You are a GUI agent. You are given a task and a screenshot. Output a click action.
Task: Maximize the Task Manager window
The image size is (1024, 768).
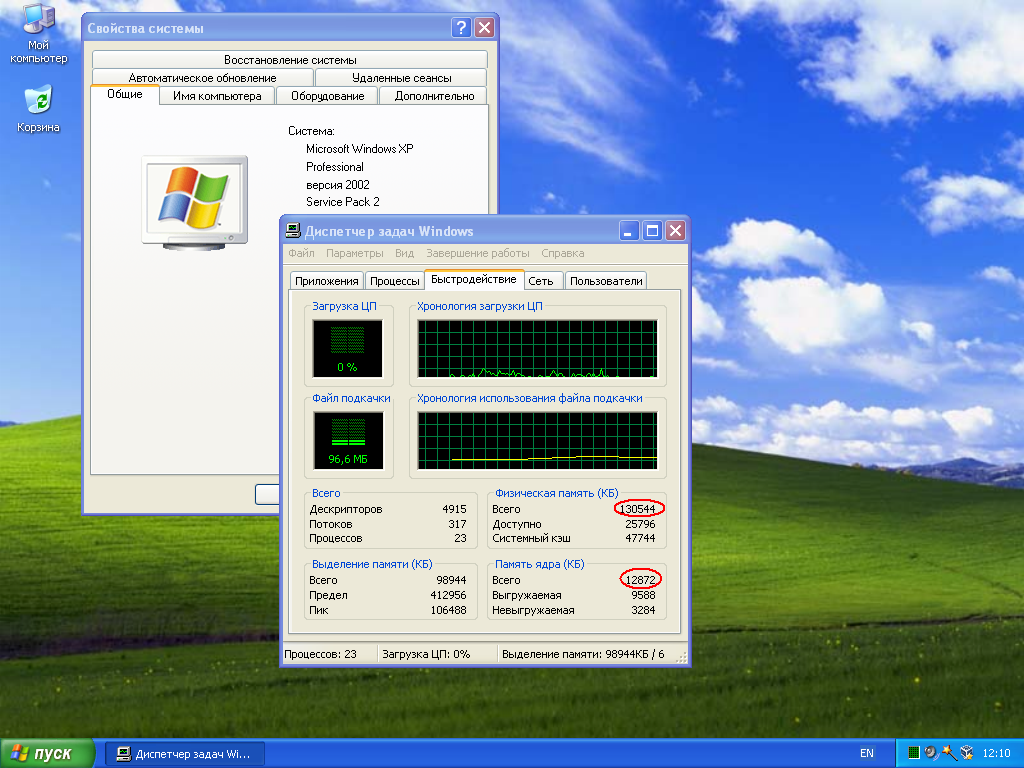[652, 231]
